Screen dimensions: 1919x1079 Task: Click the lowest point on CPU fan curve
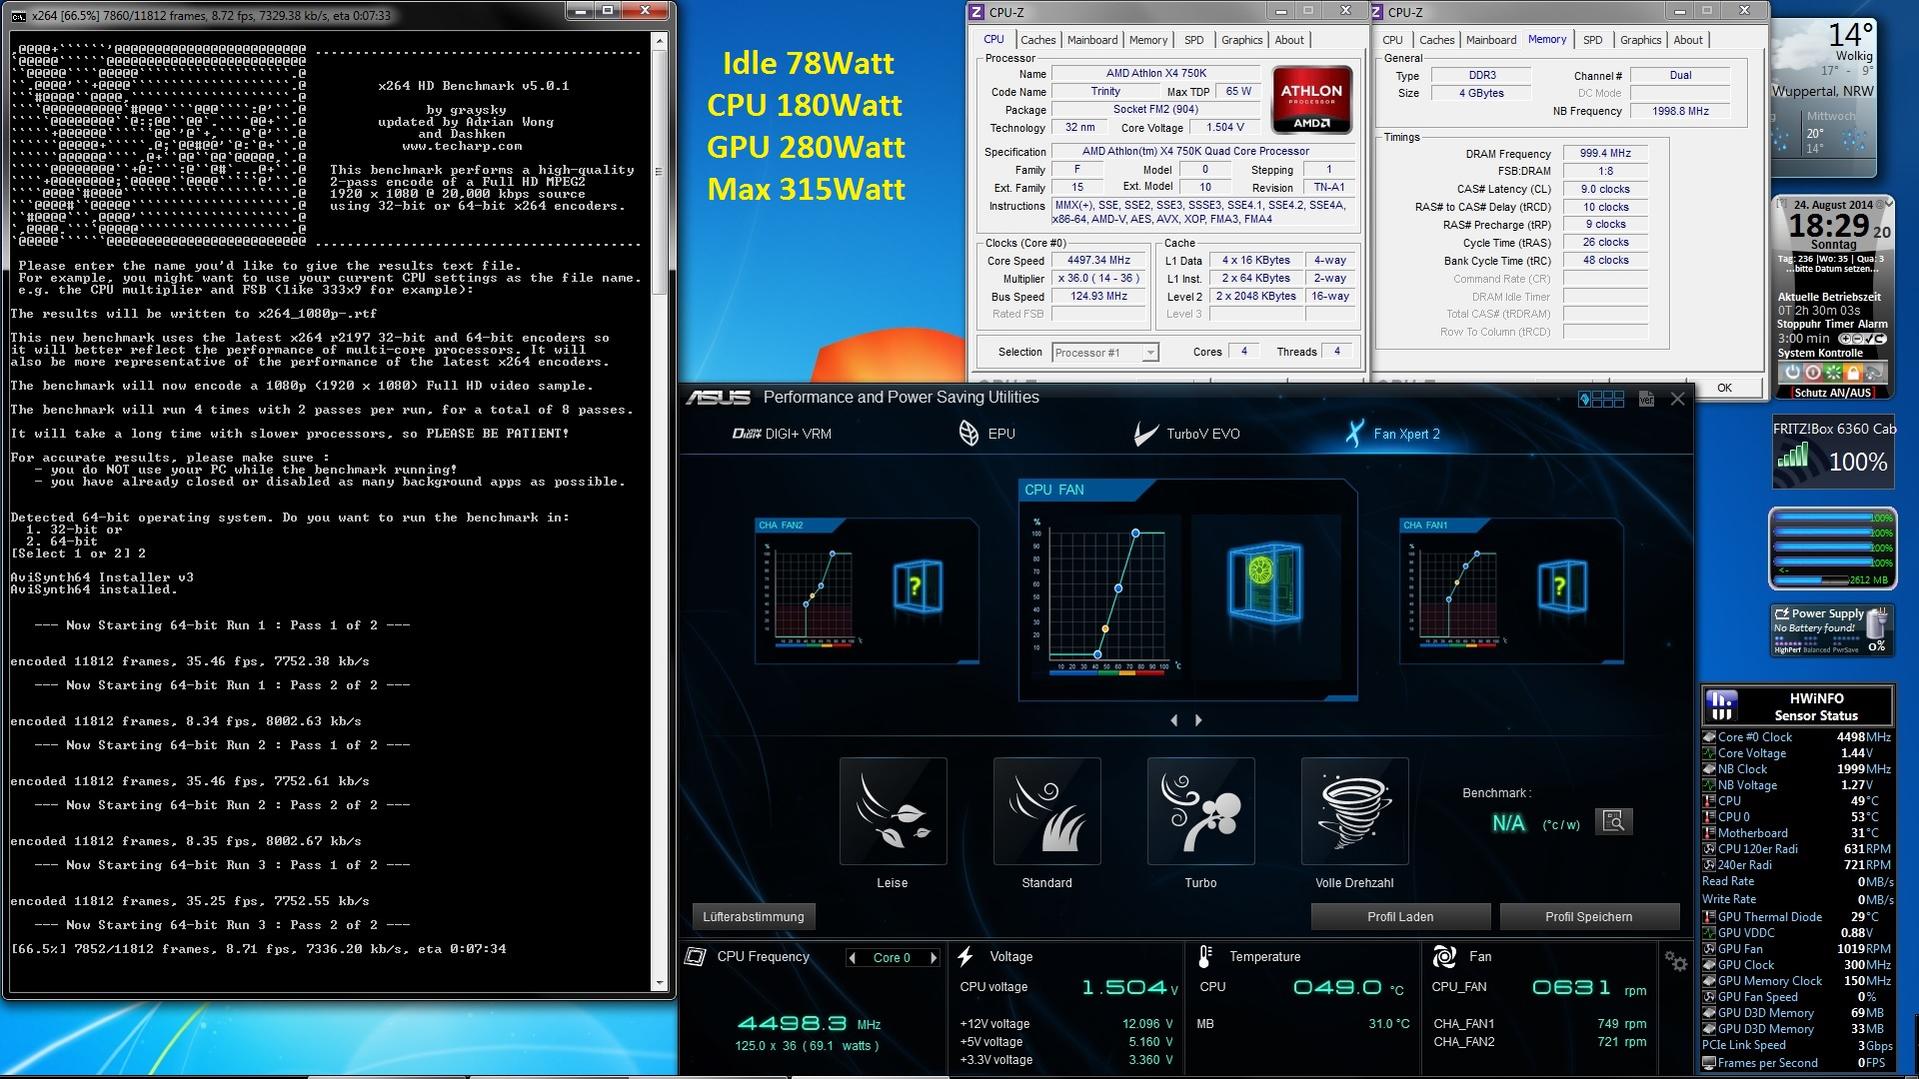point(1097,655)
